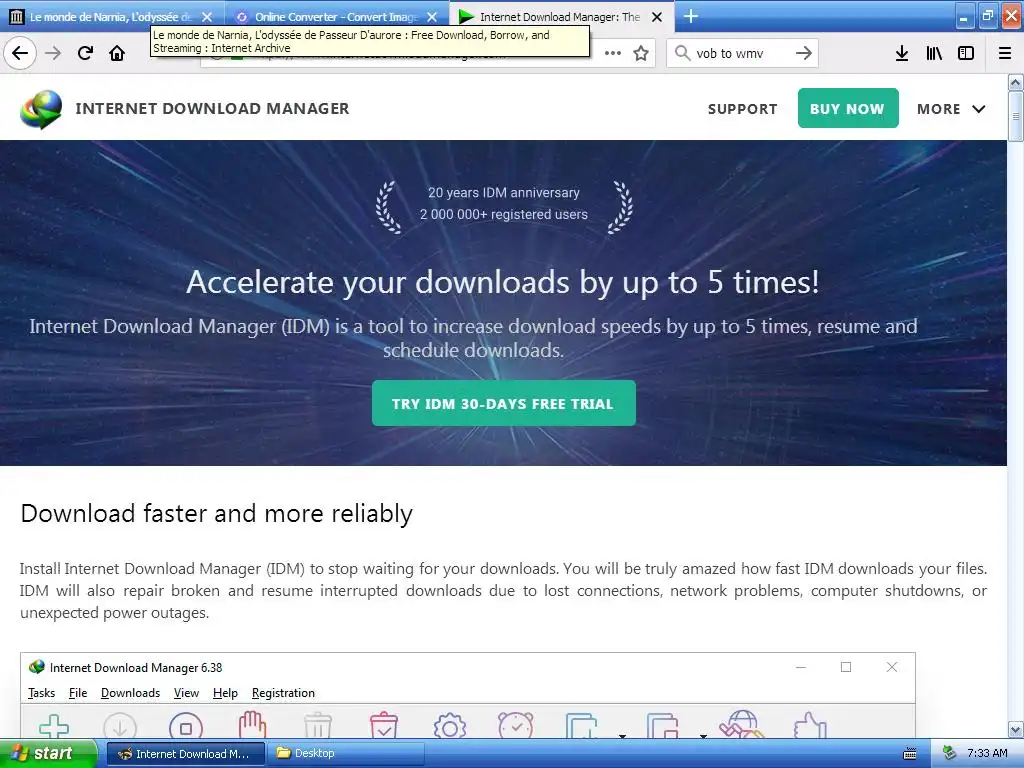This screenshot has width=1024, height=768.
Task: Open the Firefox hamburger menu
Action: (1005, 53)
